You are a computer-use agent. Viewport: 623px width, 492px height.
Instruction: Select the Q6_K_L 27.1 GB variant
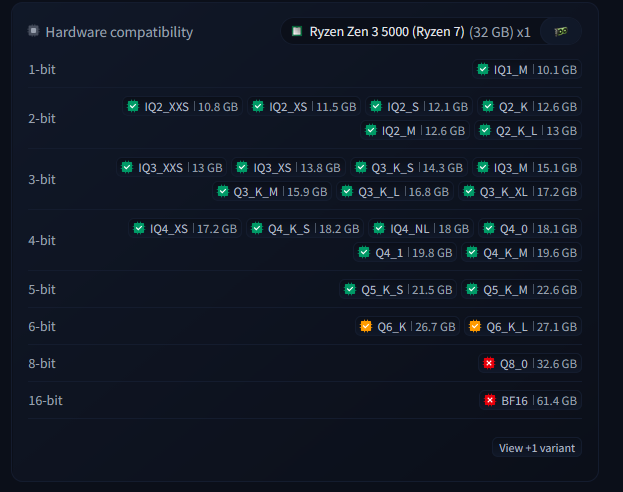pos(523,326)
